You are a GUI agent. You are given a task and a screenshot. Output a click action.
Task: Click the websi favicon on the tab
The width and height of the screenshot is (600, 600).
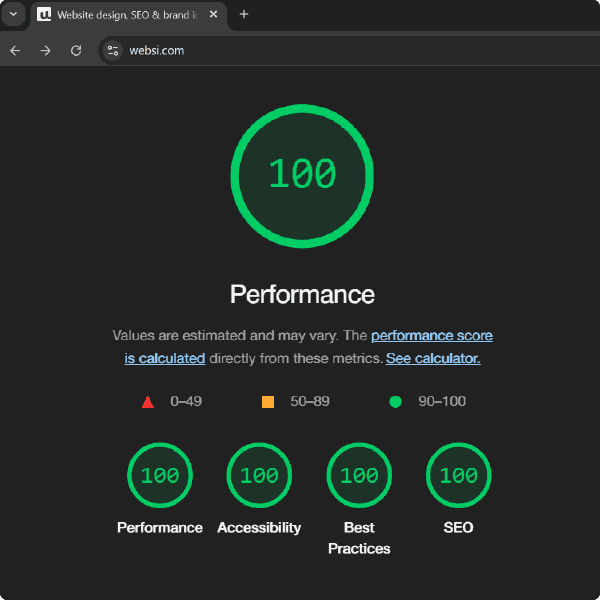point(44,15)
